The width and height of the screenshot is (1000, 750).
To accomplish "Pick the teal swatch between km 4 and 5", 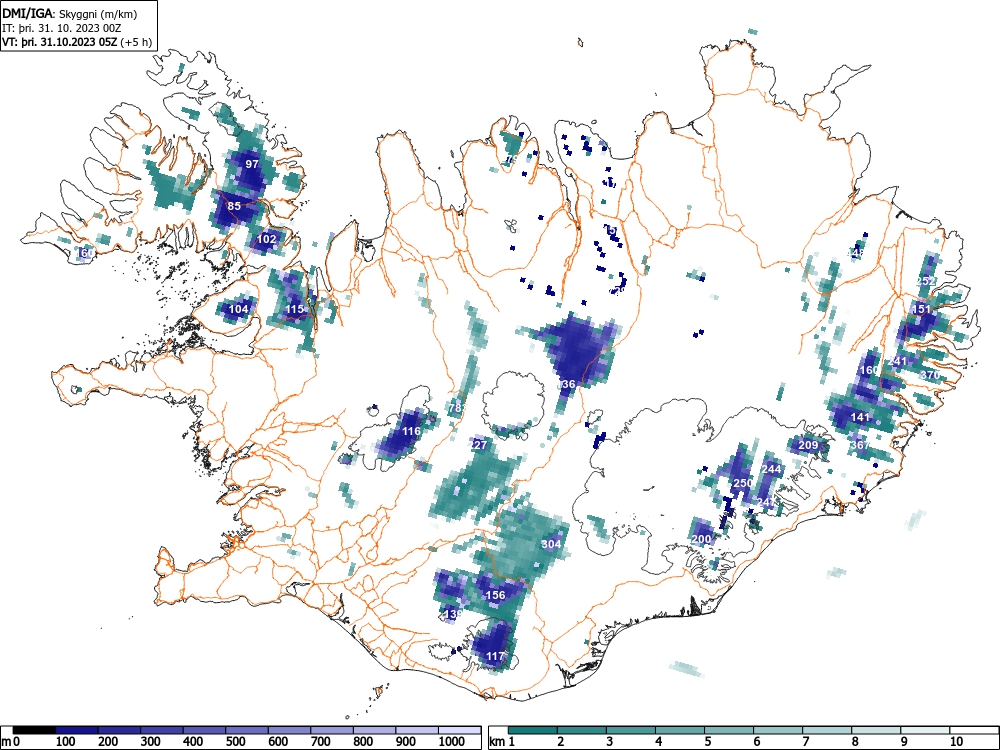I will point(680,730).
